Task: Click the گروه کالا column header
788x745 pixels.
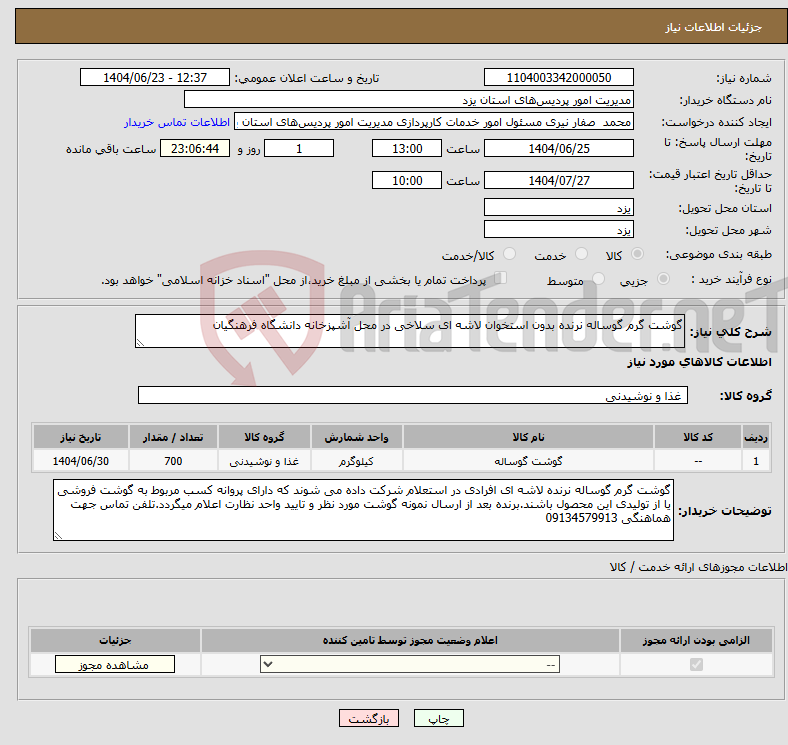Action: coord(264,437)
